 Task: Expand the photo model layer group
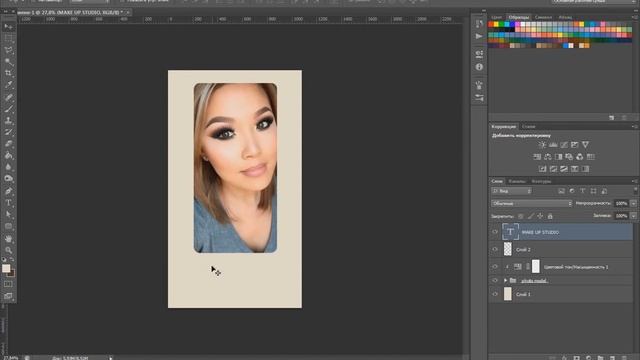[505, 280]
